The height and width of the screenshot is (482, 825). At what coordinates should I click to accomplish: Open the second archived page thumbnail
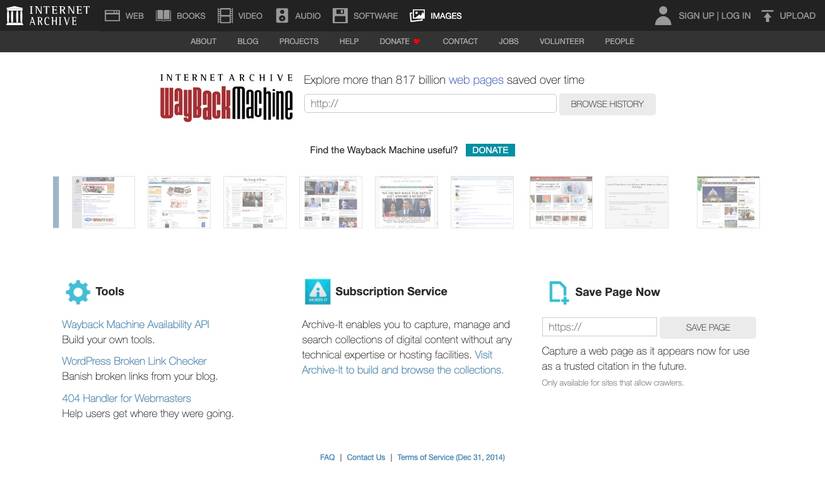(x=179, y=202)
